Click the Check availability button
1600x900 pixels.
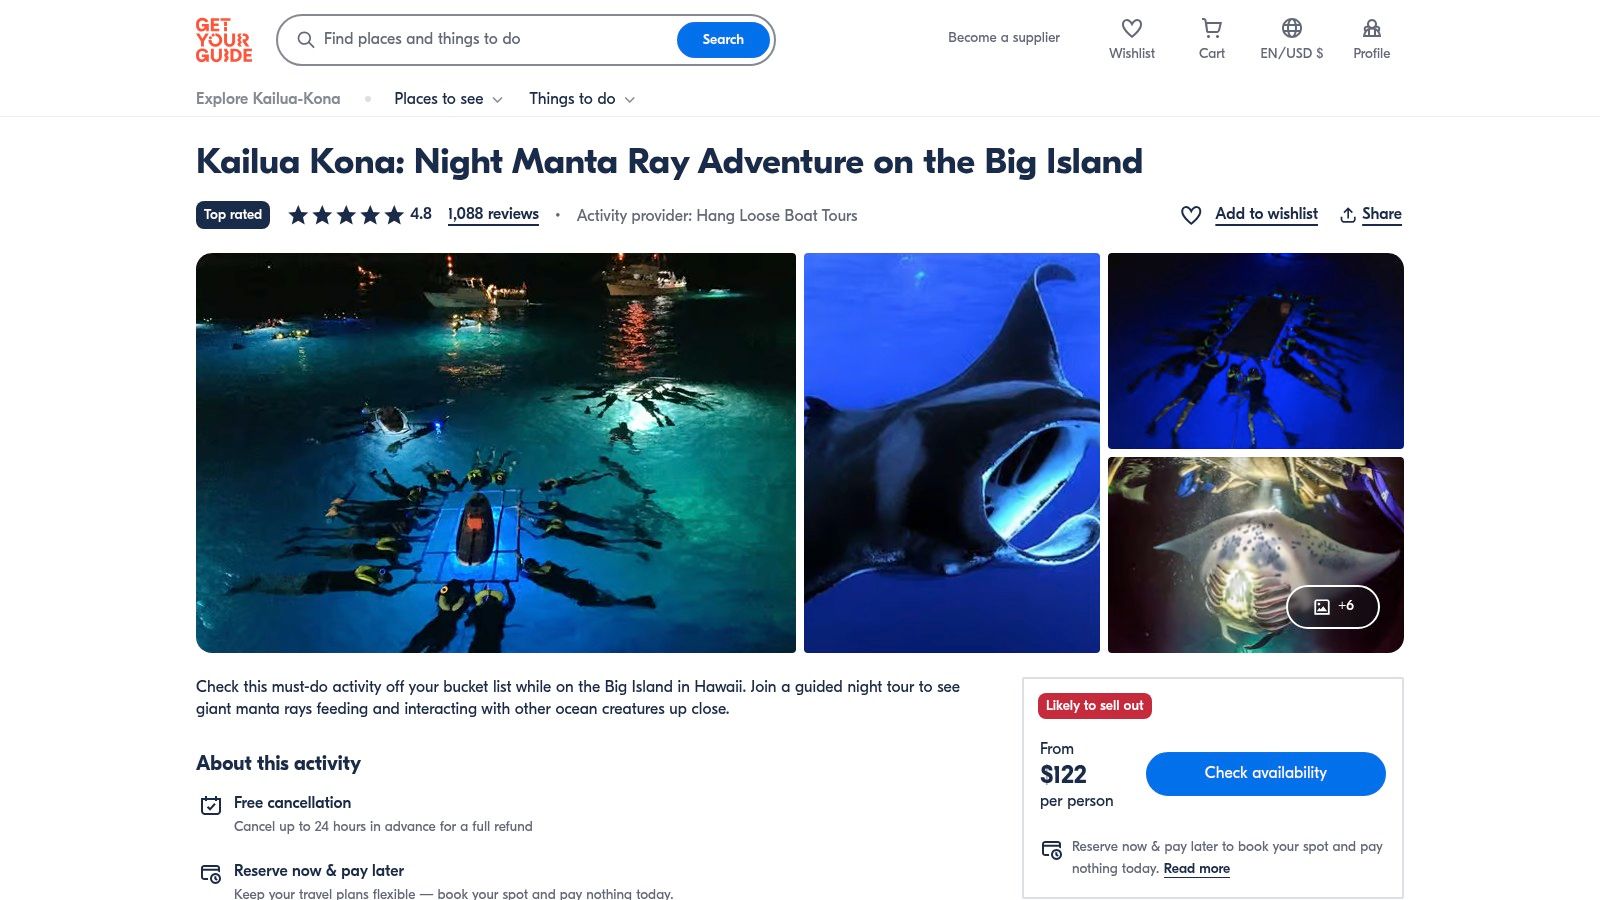pyautogui.click(x=1265, y=773)
